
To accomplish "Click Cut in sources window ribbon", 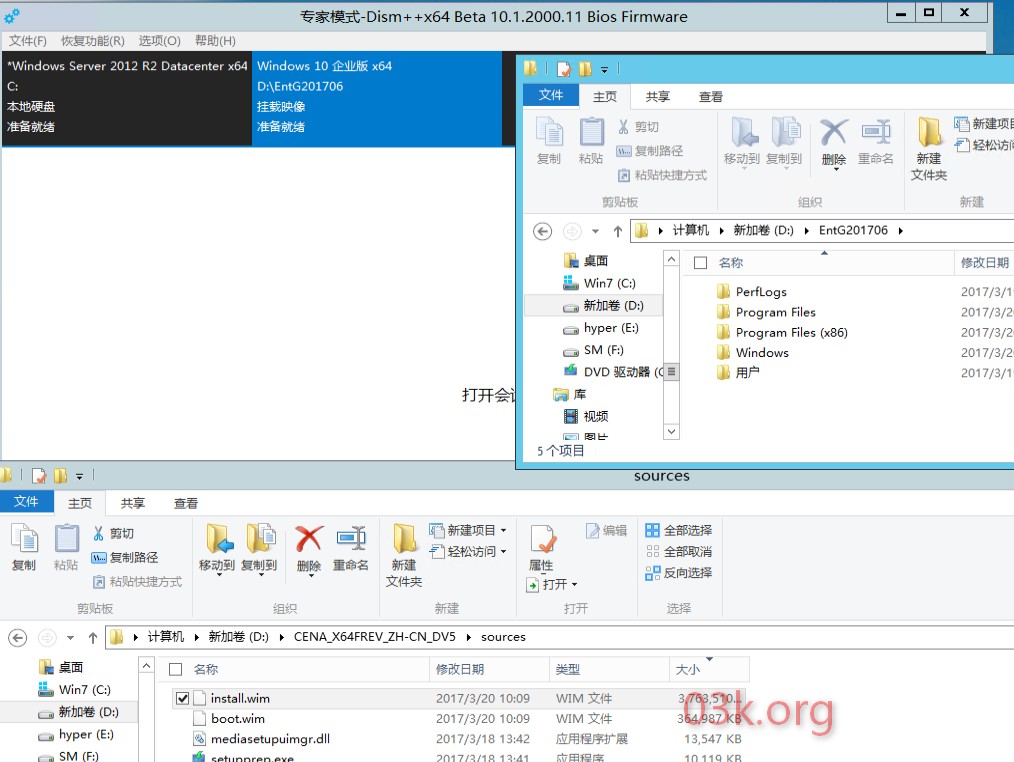I will [113, 533].
